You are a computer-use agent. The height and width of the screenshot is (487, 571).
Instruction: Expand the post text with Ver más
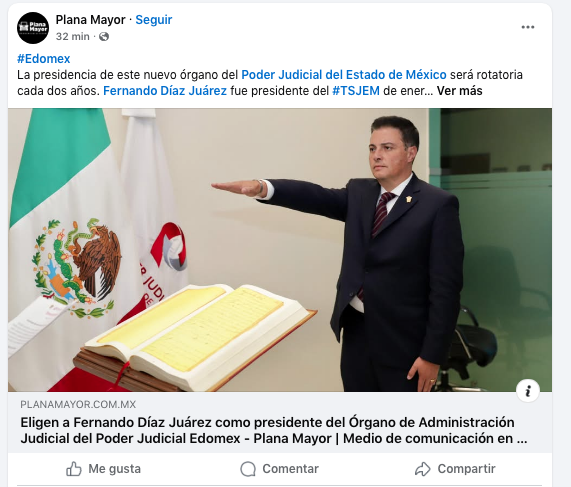point(460,91)
